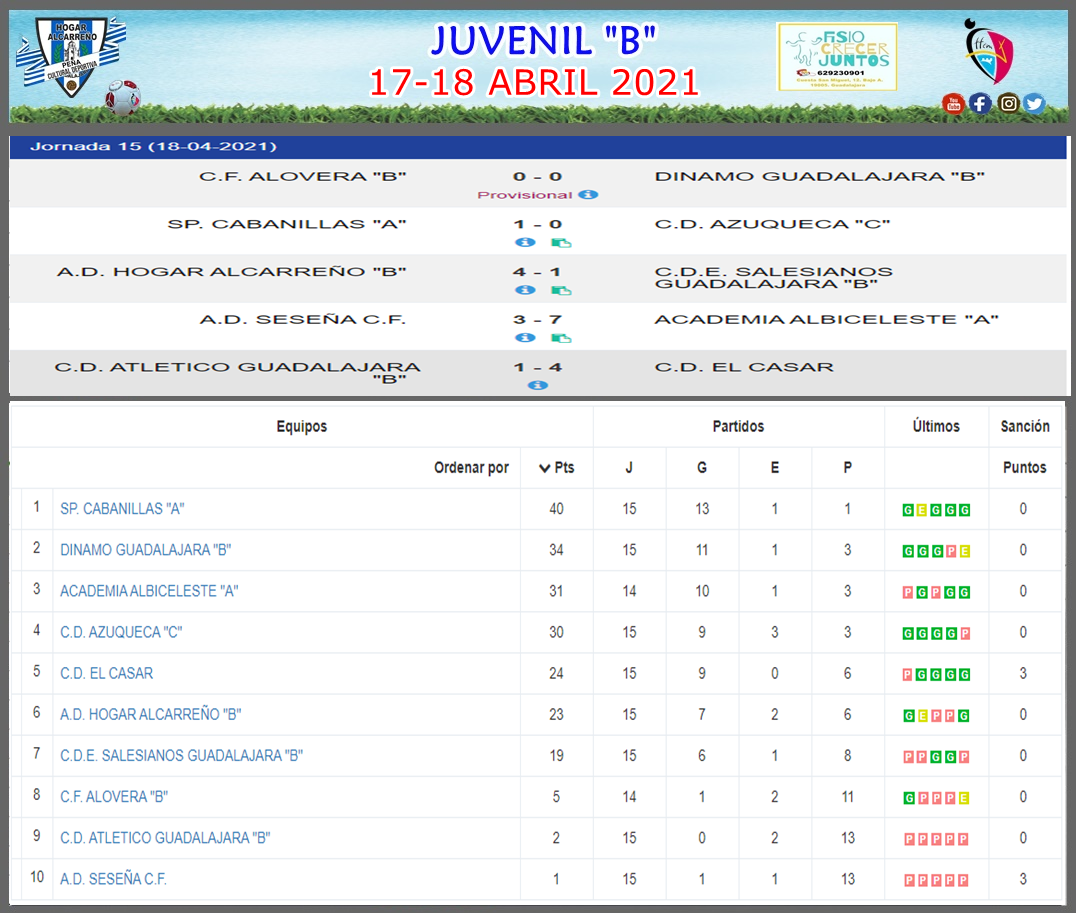Click info icon next to Provisional
The width and height of the screenshot is (1076, 913).
[588, 195]
